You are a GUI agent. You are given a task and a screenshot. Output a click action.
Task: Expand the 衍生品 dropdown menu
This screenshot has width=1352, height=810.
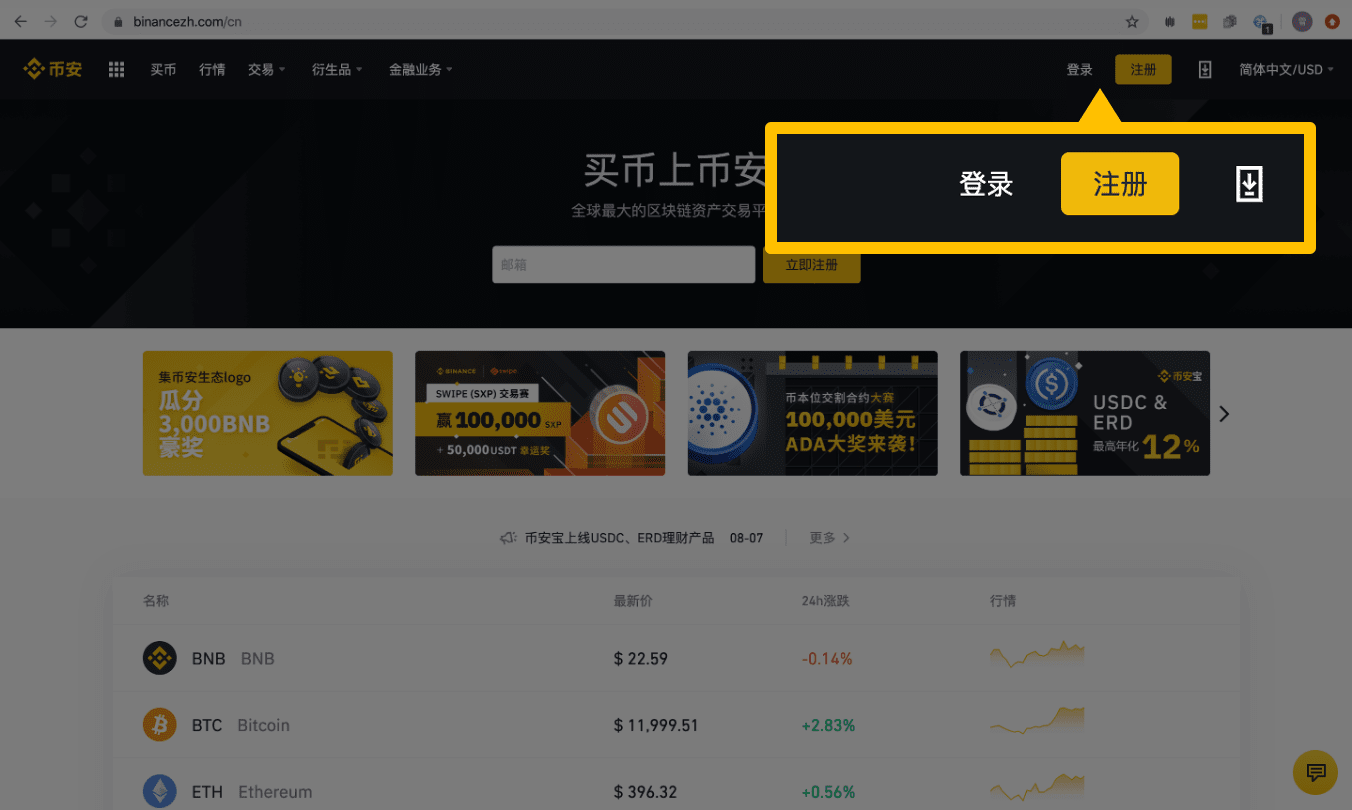[337, 69]
